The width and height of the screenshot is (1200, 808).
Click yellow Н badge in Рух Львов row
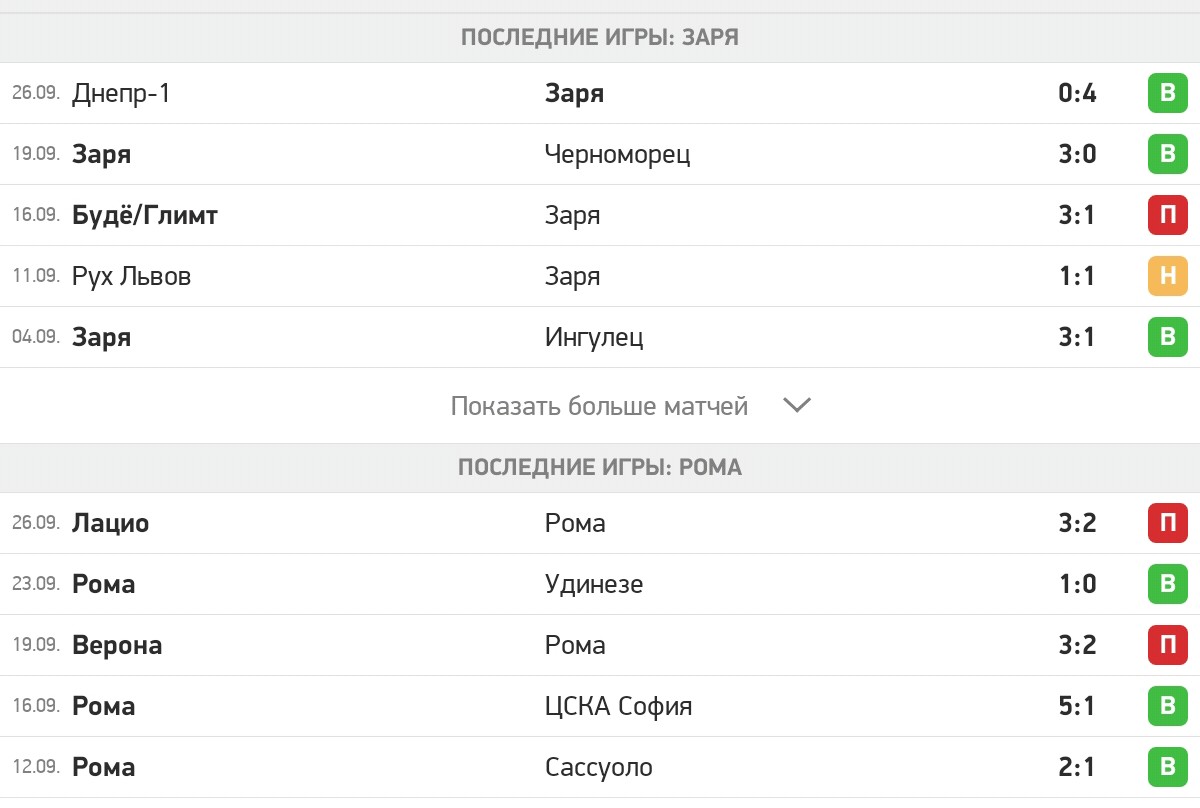(1167, 277)
